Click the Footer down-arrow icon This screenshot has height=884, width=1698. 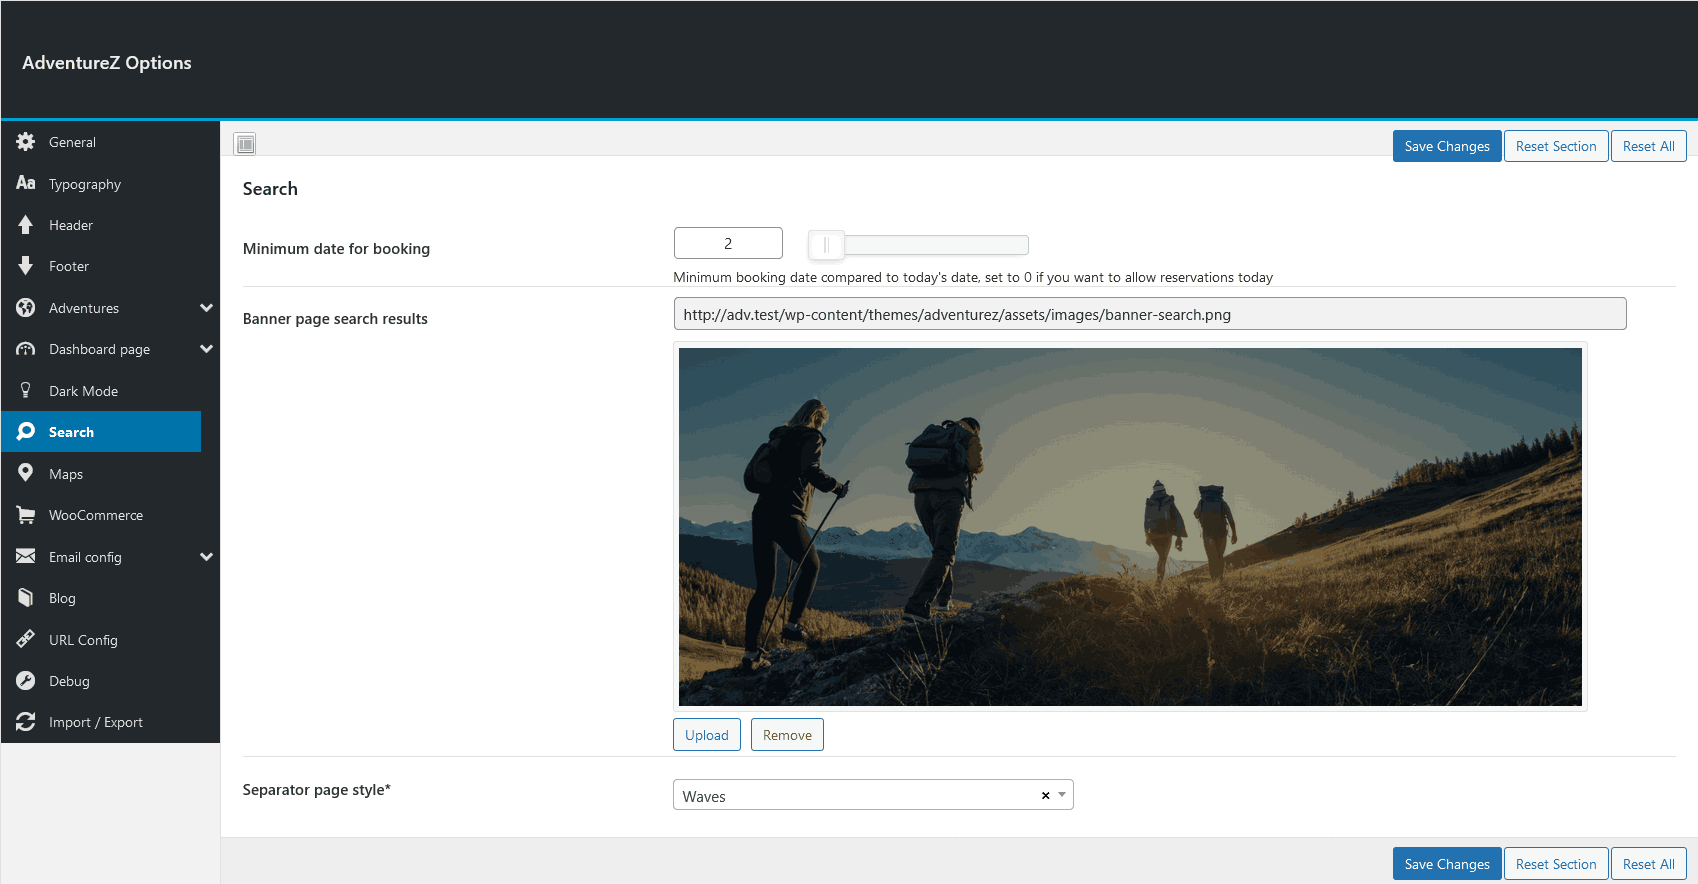click(26, 266)
